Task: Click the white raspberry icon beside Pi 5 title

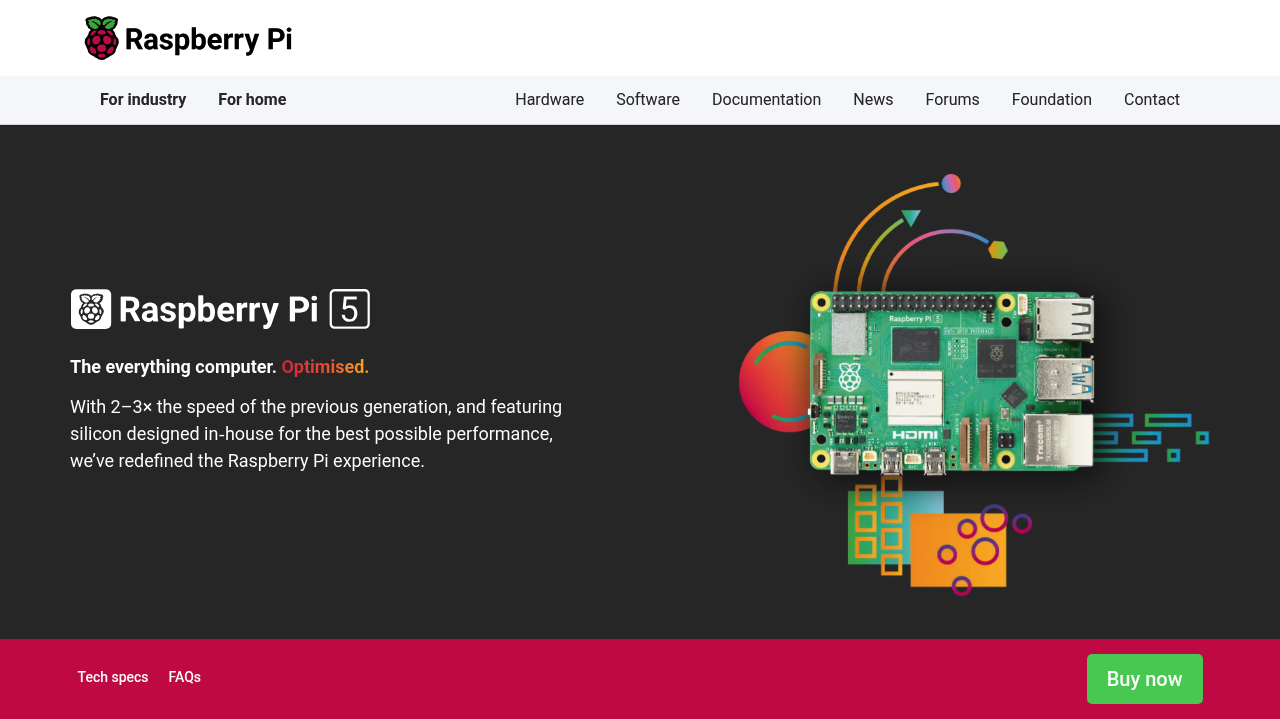Action: (91, 309)
